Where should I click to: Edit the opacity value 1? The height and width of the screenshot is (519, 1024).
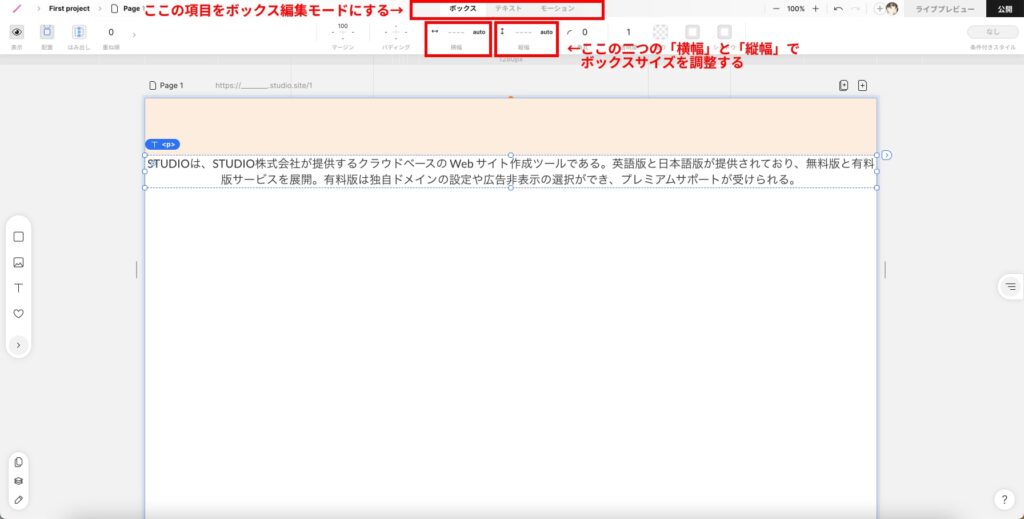629,32
